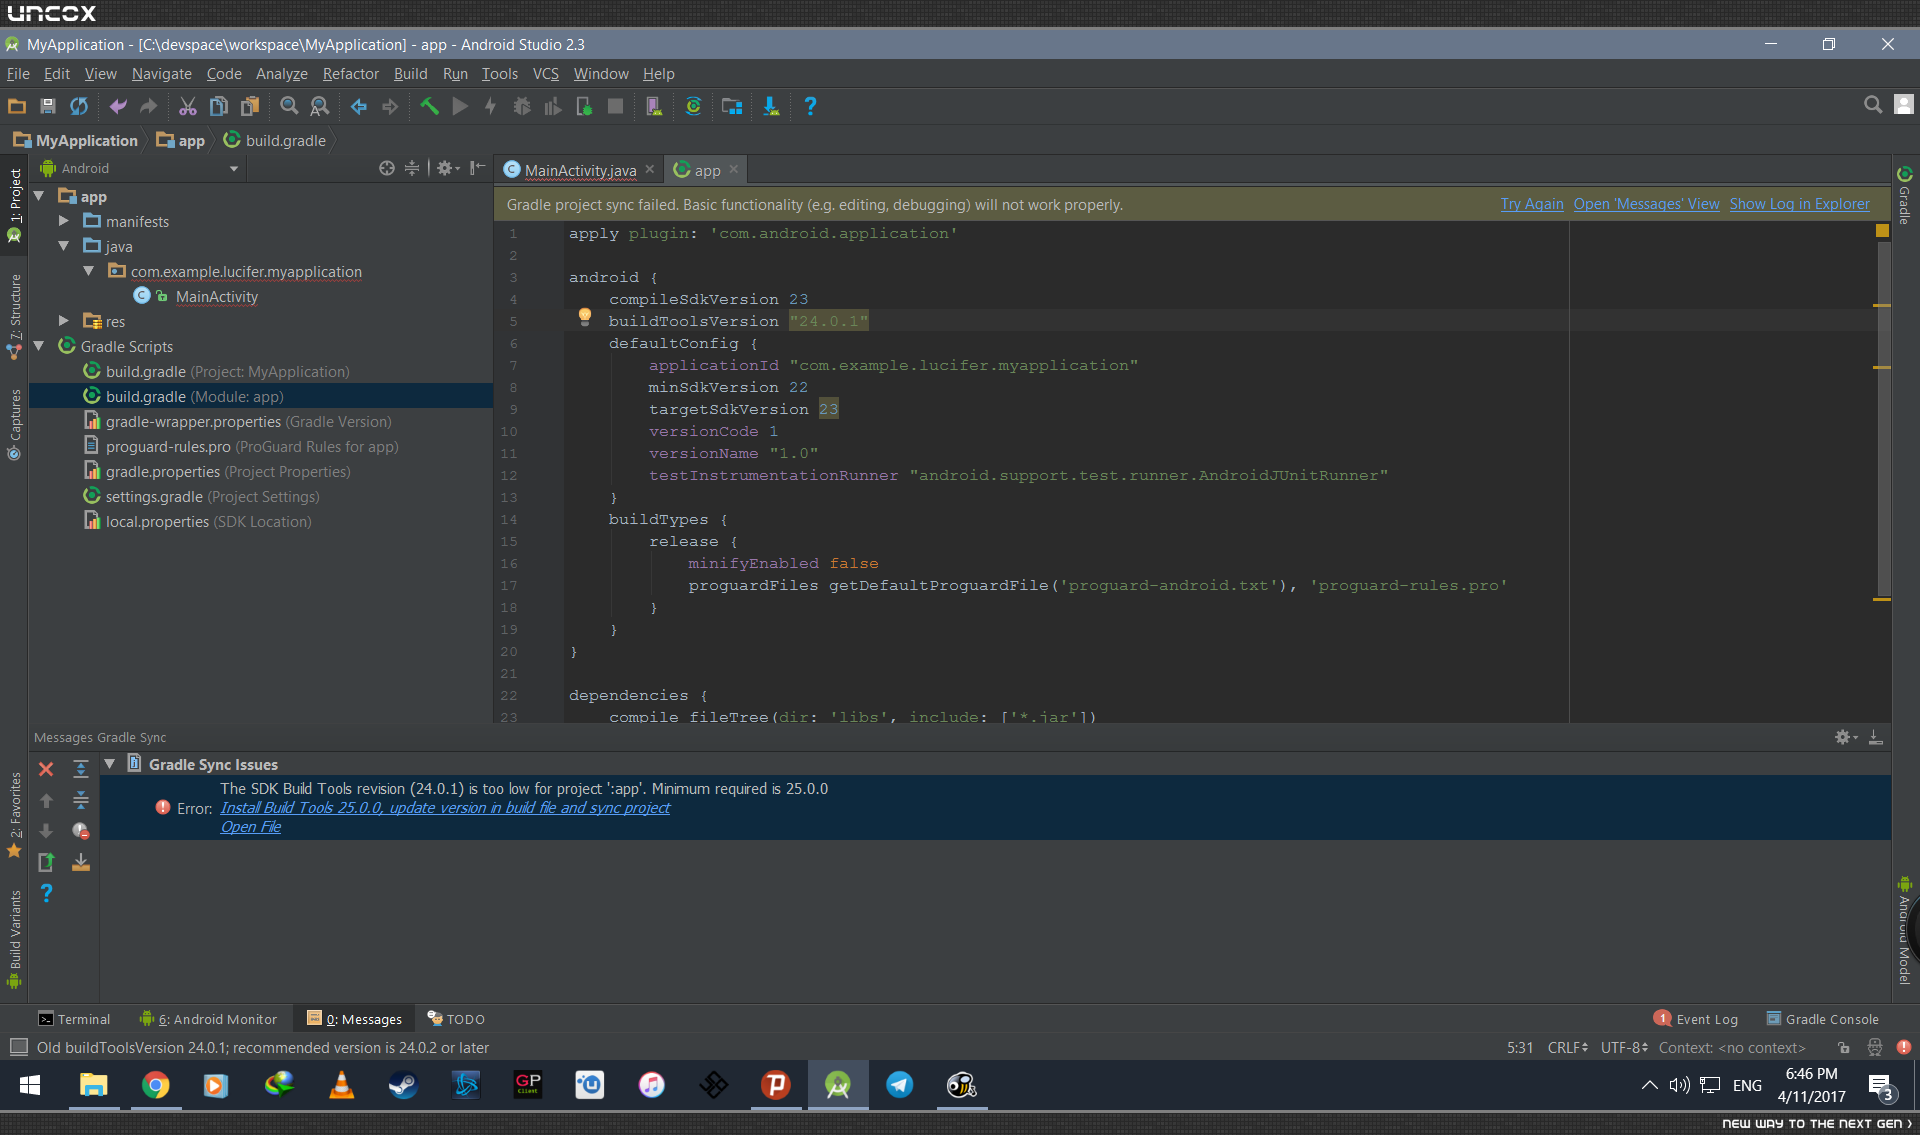This screenshot has height=1135, width=1920.
Task: Click the Help question mark toolbar icon
Action: coord(810,106)
